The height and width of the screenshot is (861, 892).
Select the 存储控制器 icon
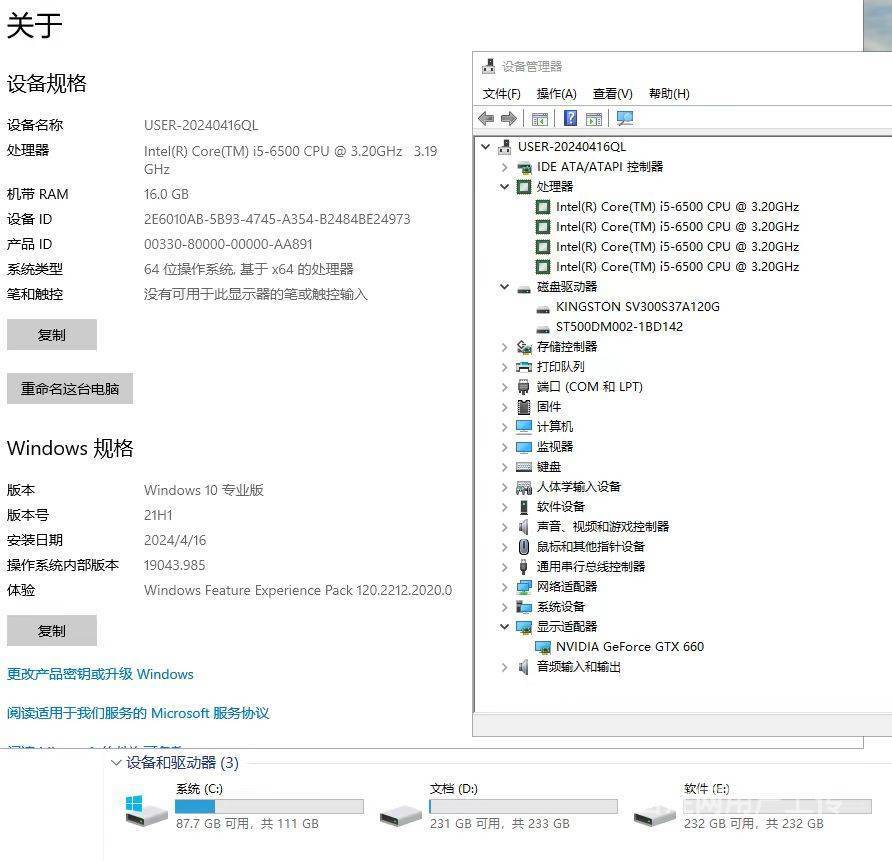[x=524, y=347]
